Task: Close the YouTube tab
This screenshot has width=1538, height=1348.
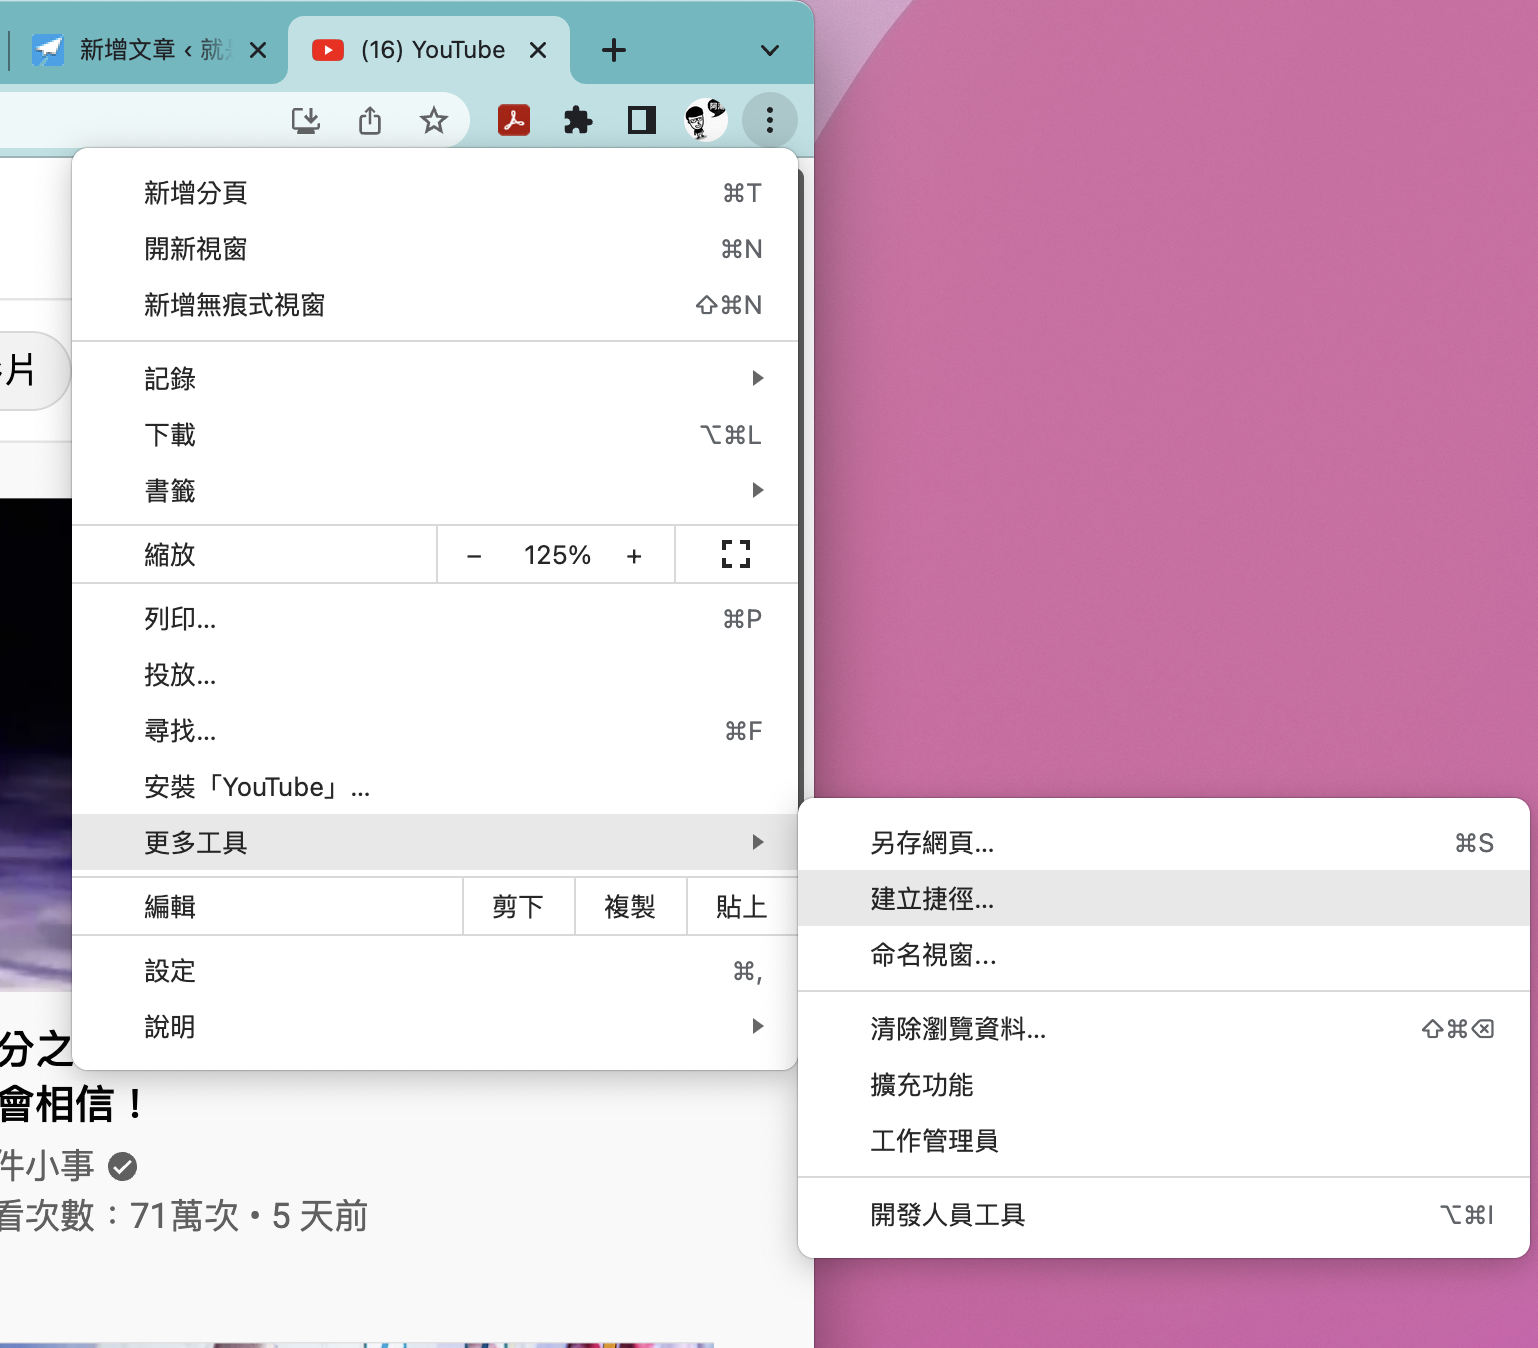Action: pos(538,50)
